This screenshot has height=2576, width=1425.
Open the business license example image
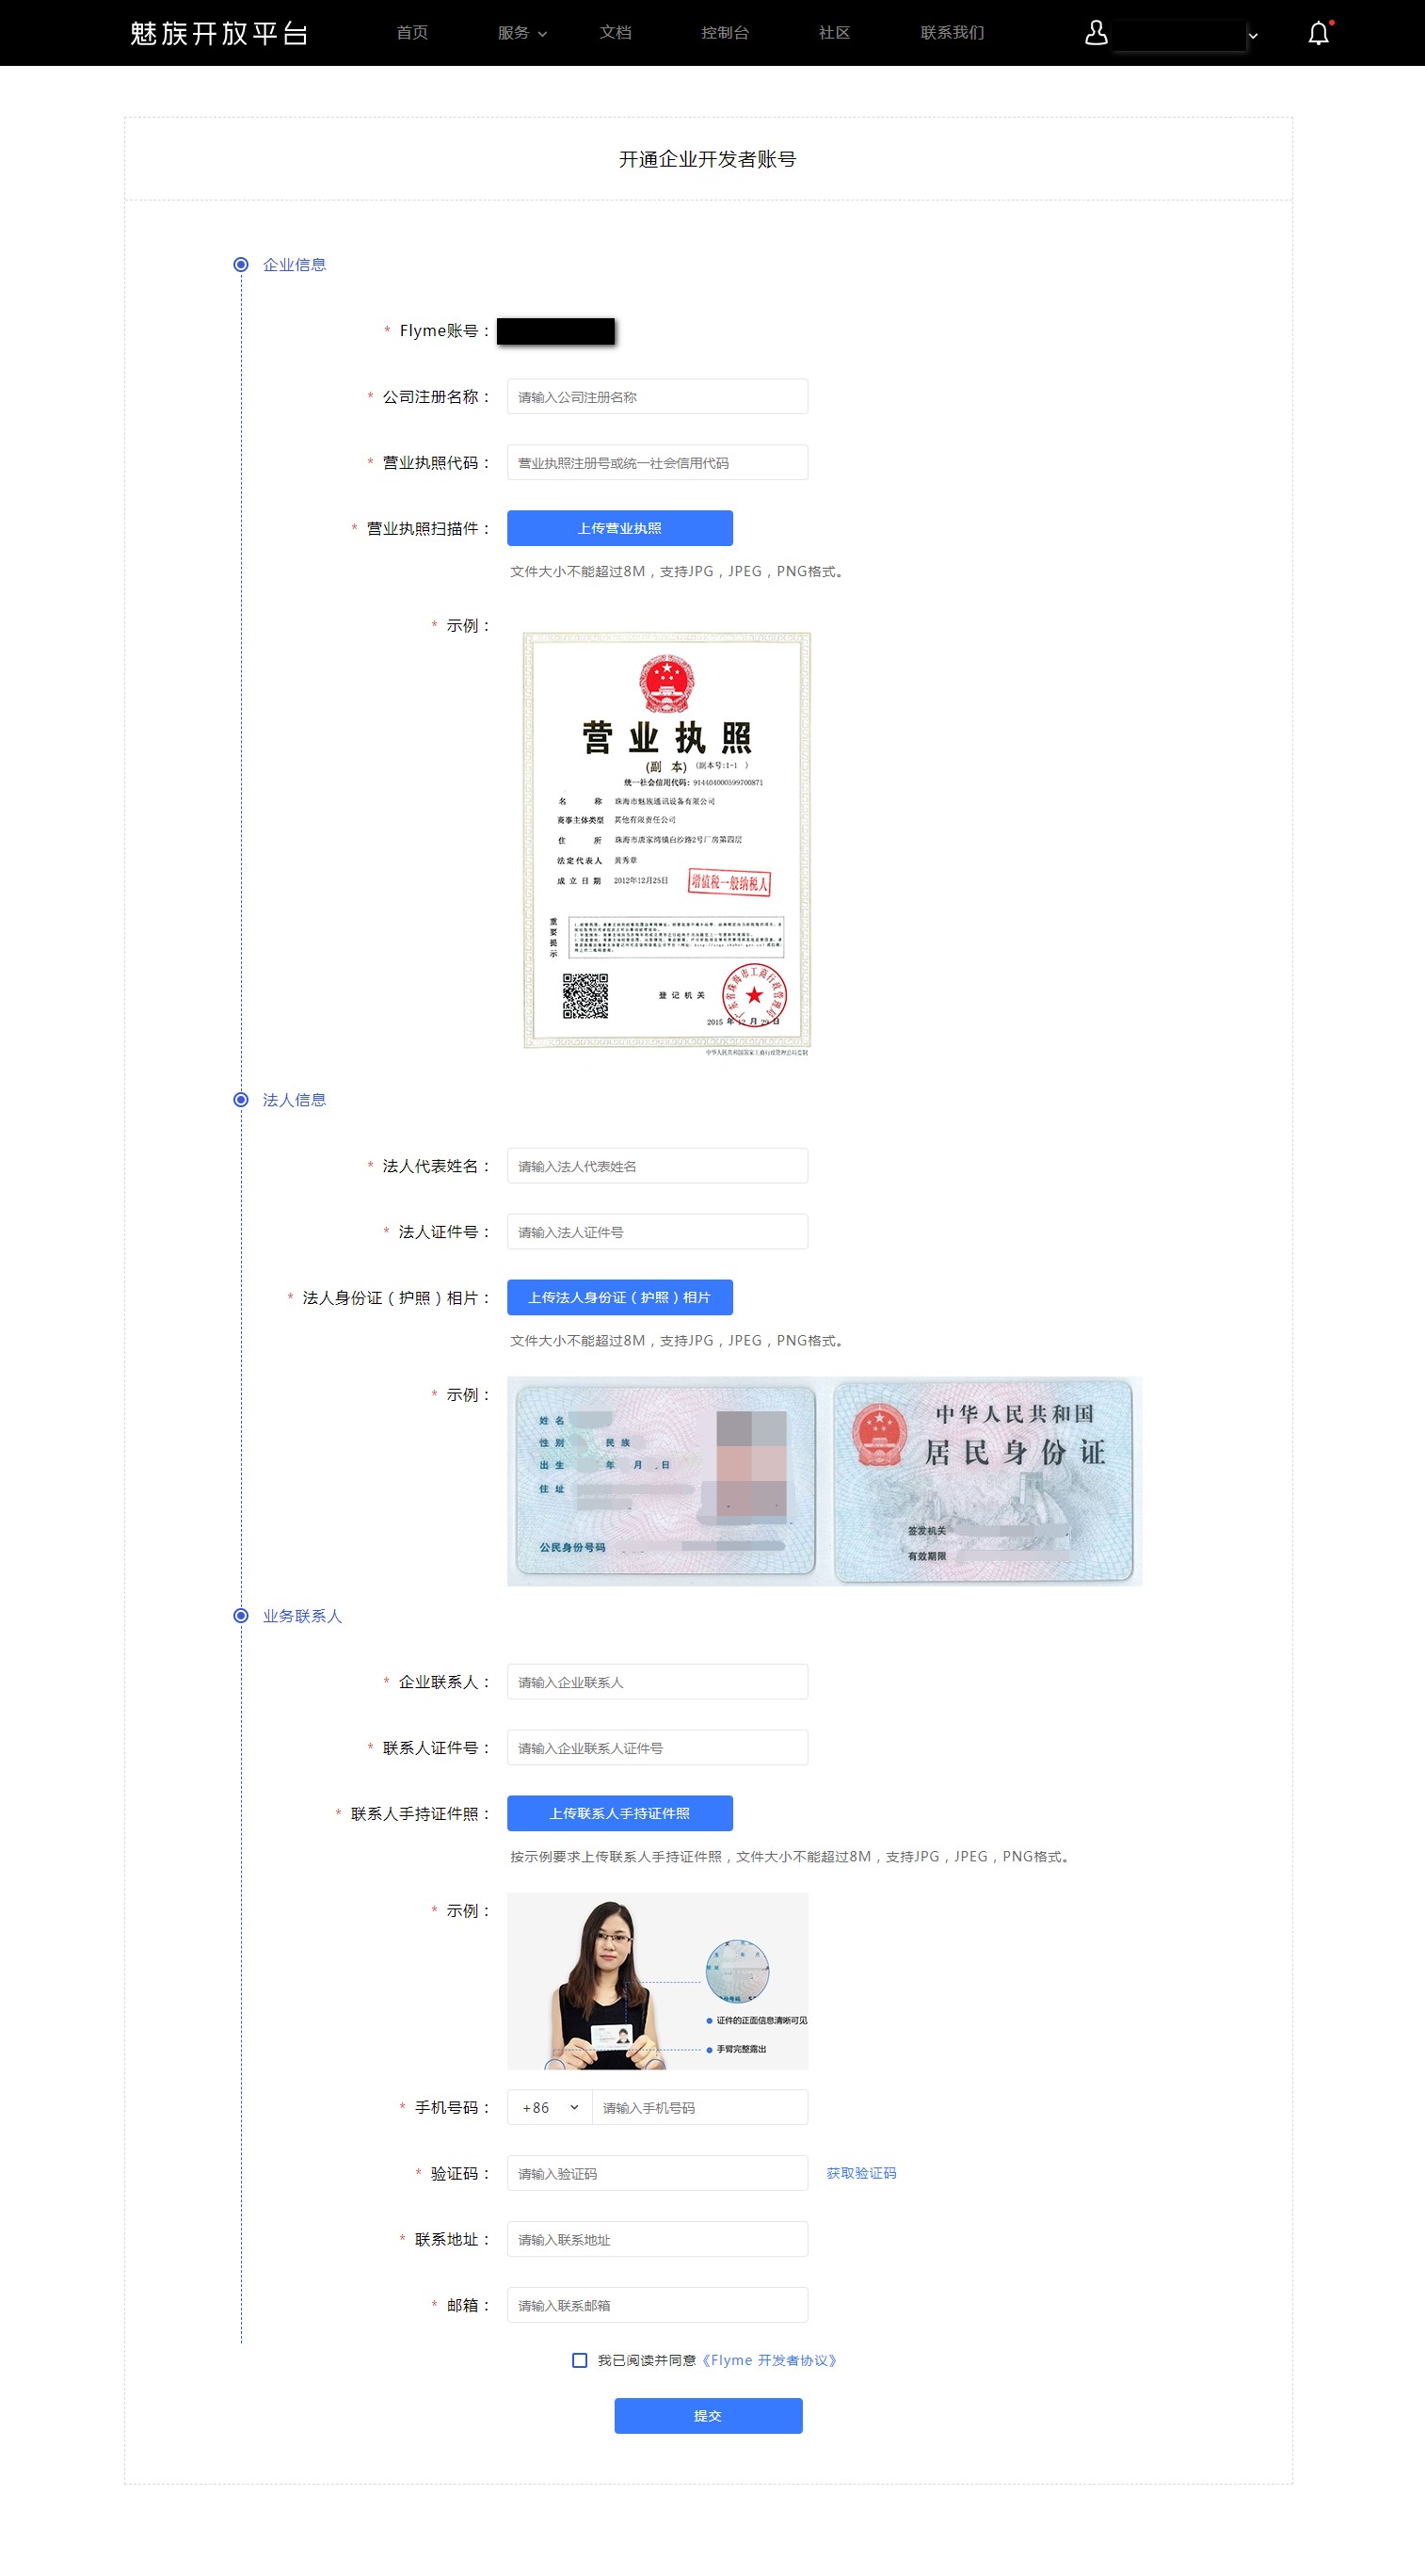(666, 843)
